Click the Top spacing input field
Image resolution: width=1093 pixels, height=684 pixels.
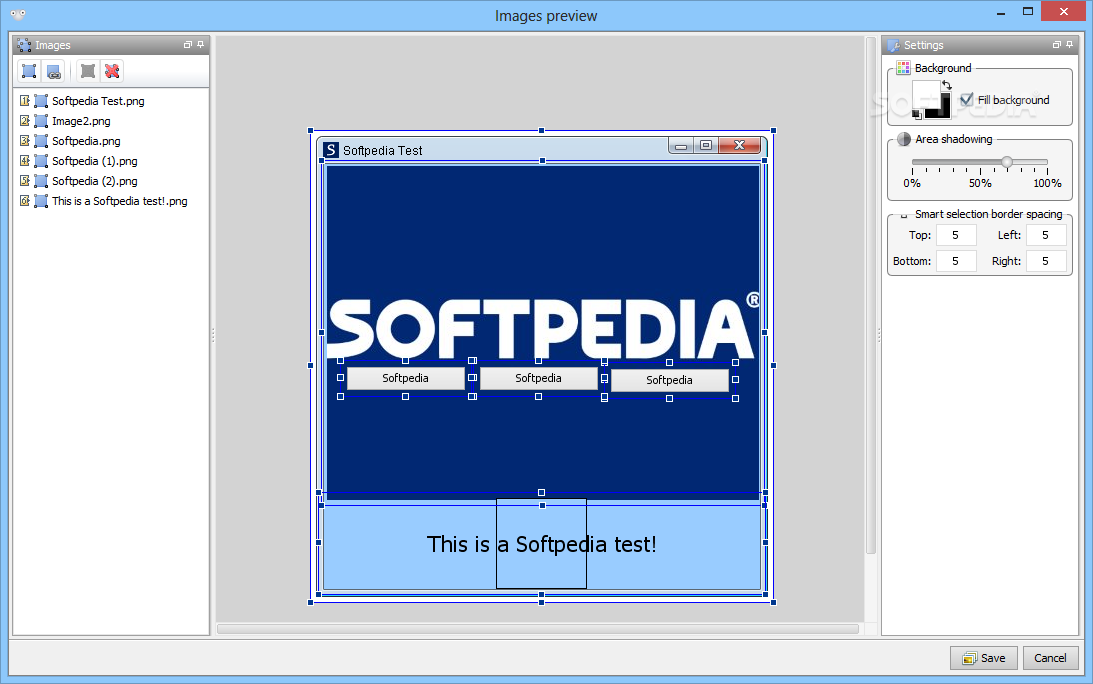(956, 235)
